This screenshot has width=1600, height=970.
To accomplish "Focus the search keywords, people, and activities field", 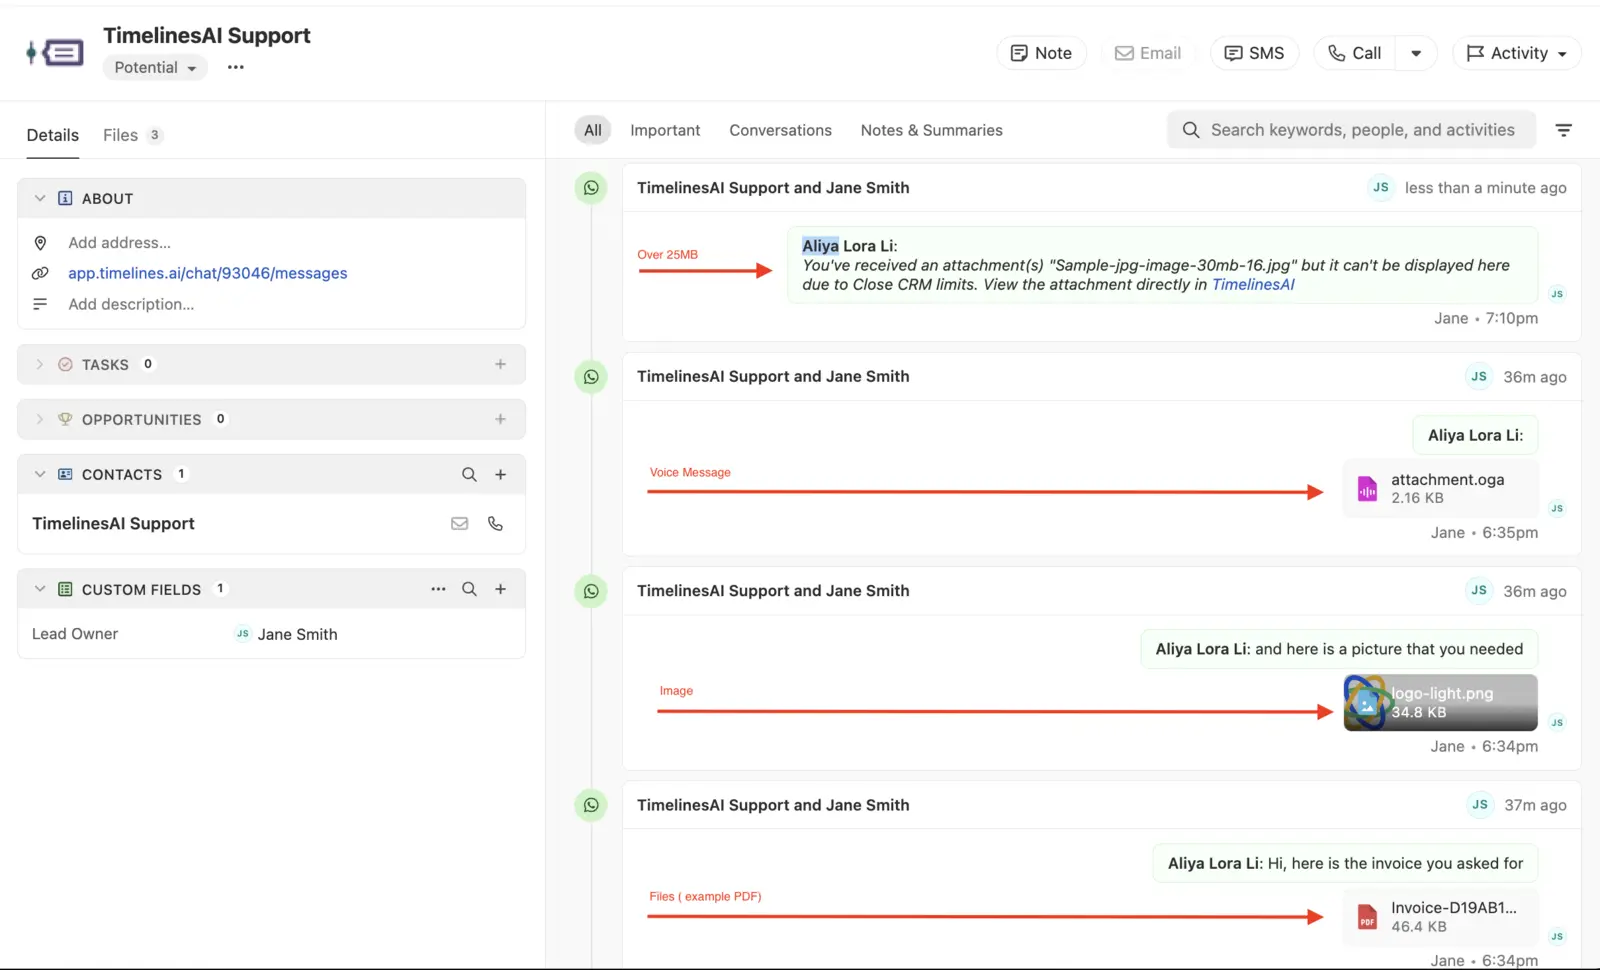I will (x=1351, y=130).
